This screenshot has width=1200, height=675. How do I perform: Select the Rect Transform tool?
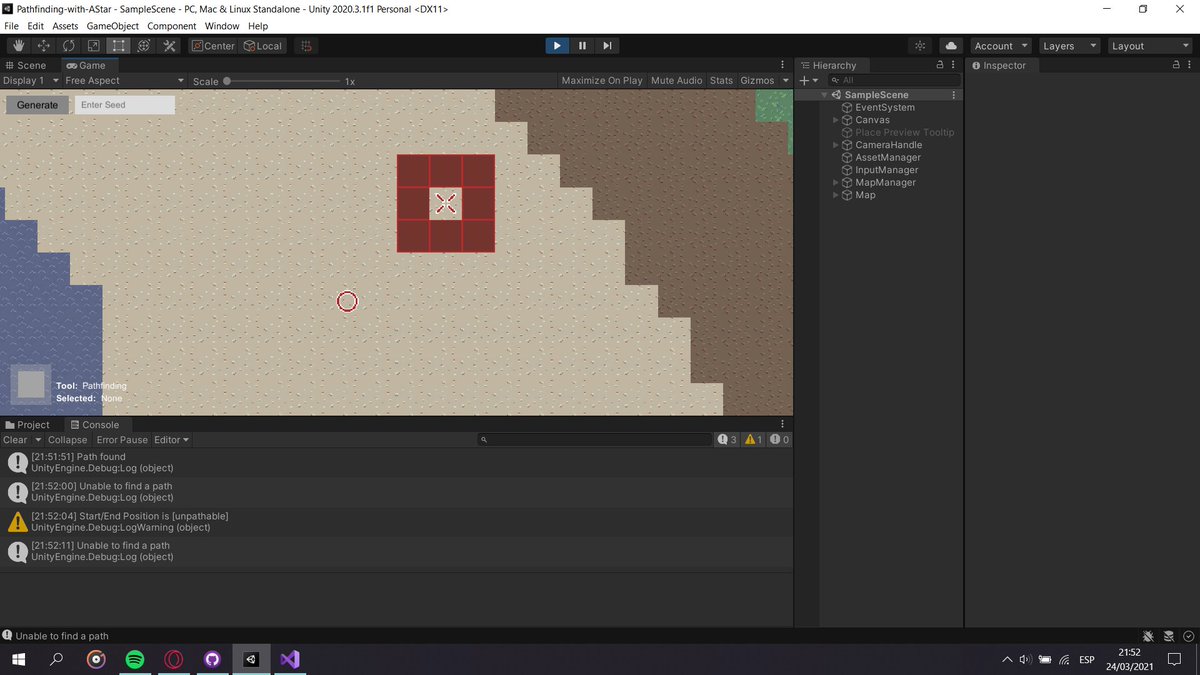[119, 46]
